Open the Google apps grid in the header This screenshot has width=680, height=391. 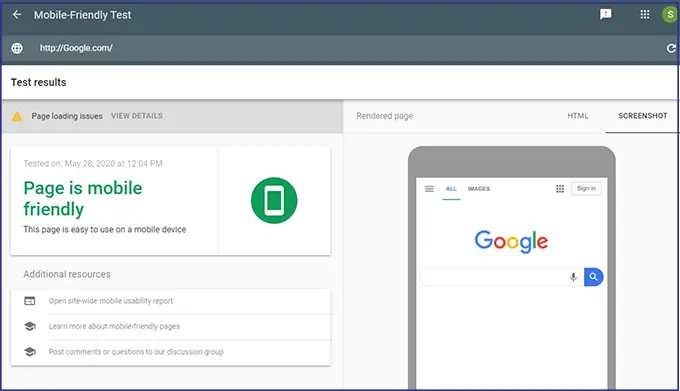point(645,14)
